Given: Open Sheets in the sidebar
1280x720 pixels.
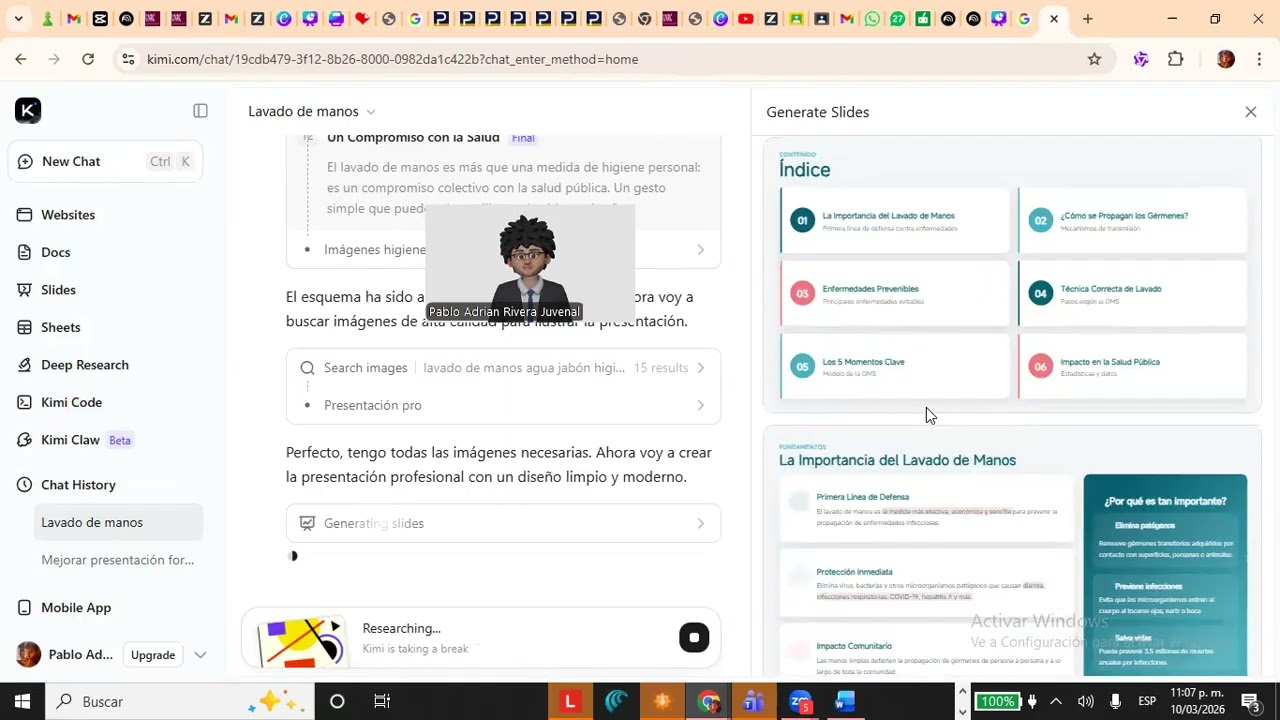Looking at the screenshot, I should 60,327.
